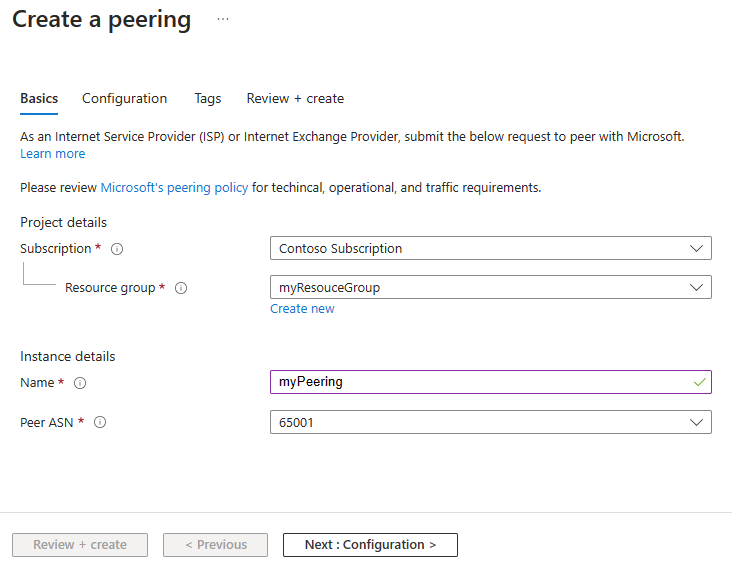Open the Resource group dropdown
The height and width of the screenshot is (567, 732).
tap(491, 287)
